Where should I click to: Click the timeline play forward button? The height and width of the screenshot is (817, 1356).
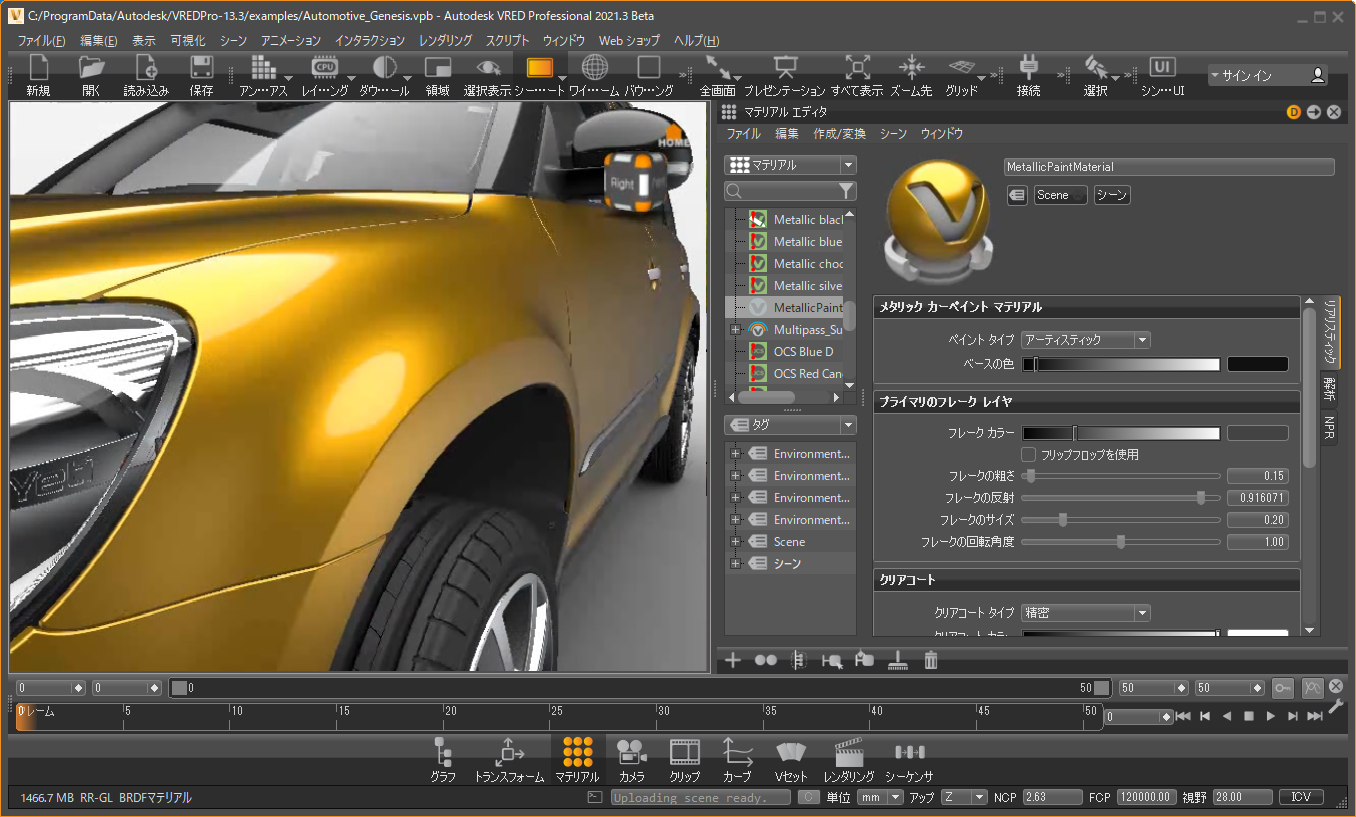tap(1271, 716)
